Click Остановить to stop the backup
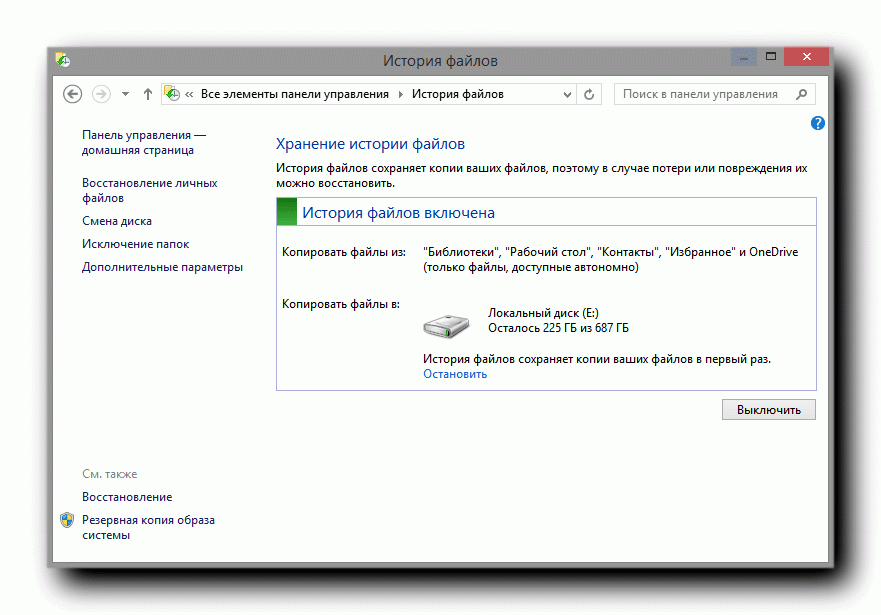 455,374
